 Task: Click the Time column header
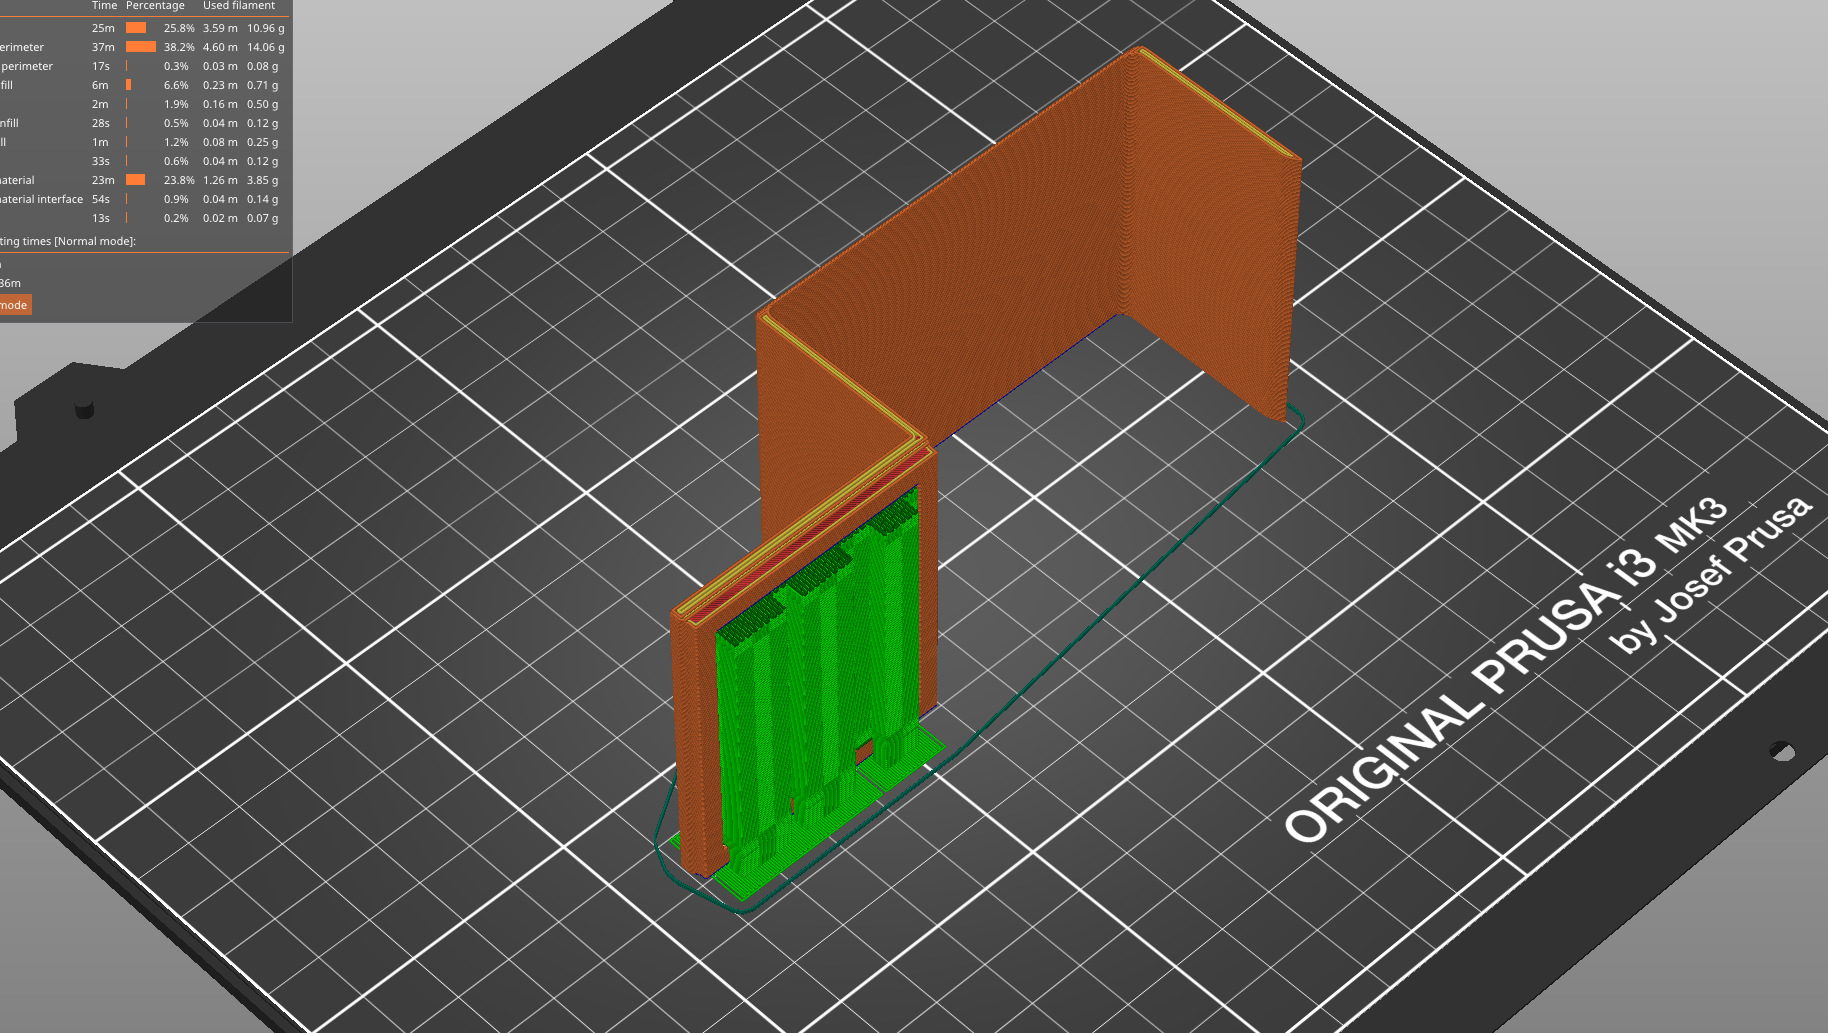[x=103, y=6]
